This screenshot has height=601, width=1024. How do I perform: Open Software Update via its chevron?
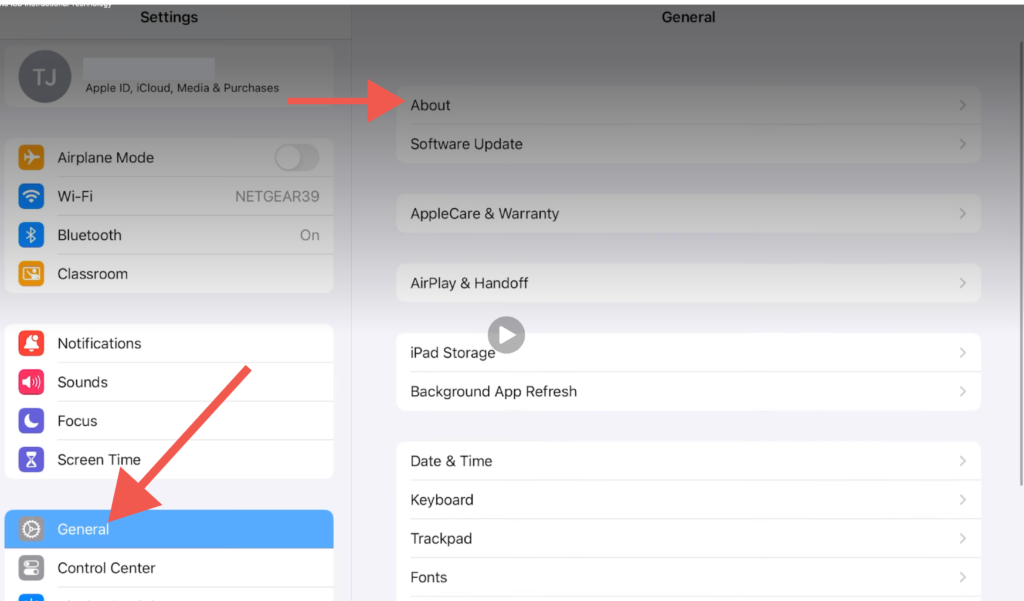962,144
